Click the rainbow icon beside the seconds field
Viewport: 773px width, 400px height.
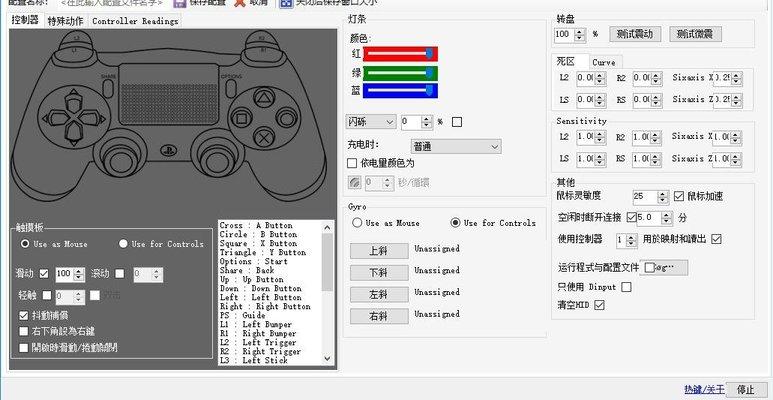pyautogui.click(x=354, y=183)
